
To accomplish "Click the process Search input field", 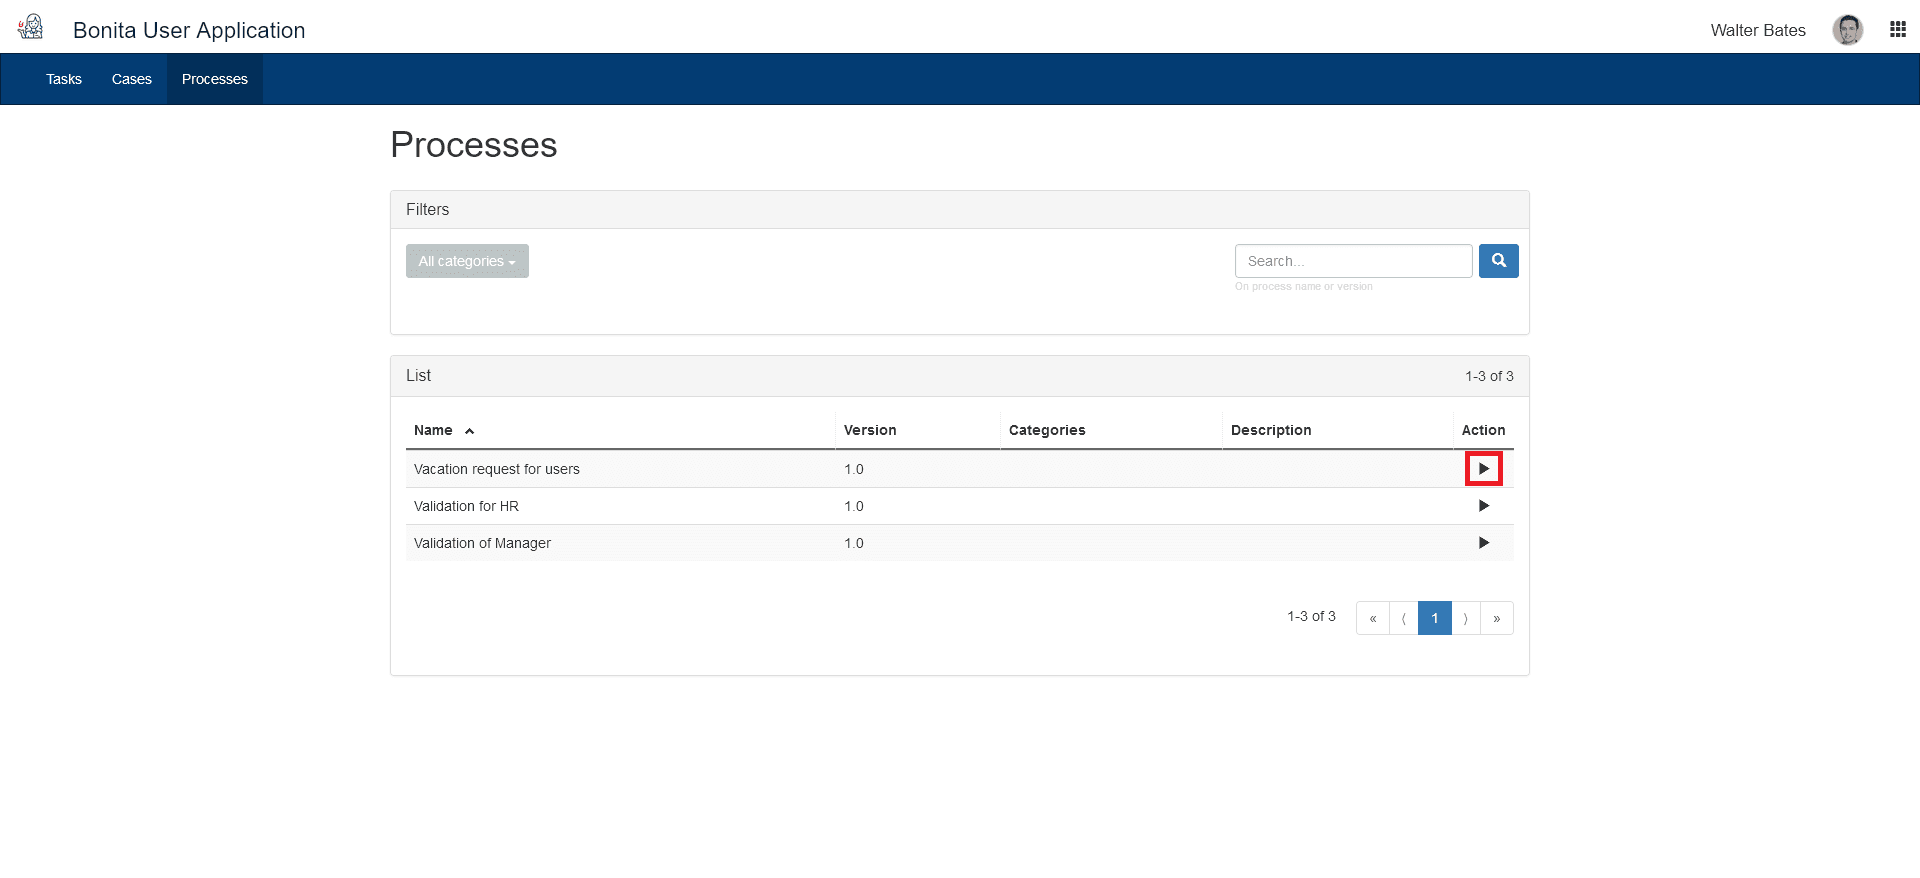I will coord(1353,261).
